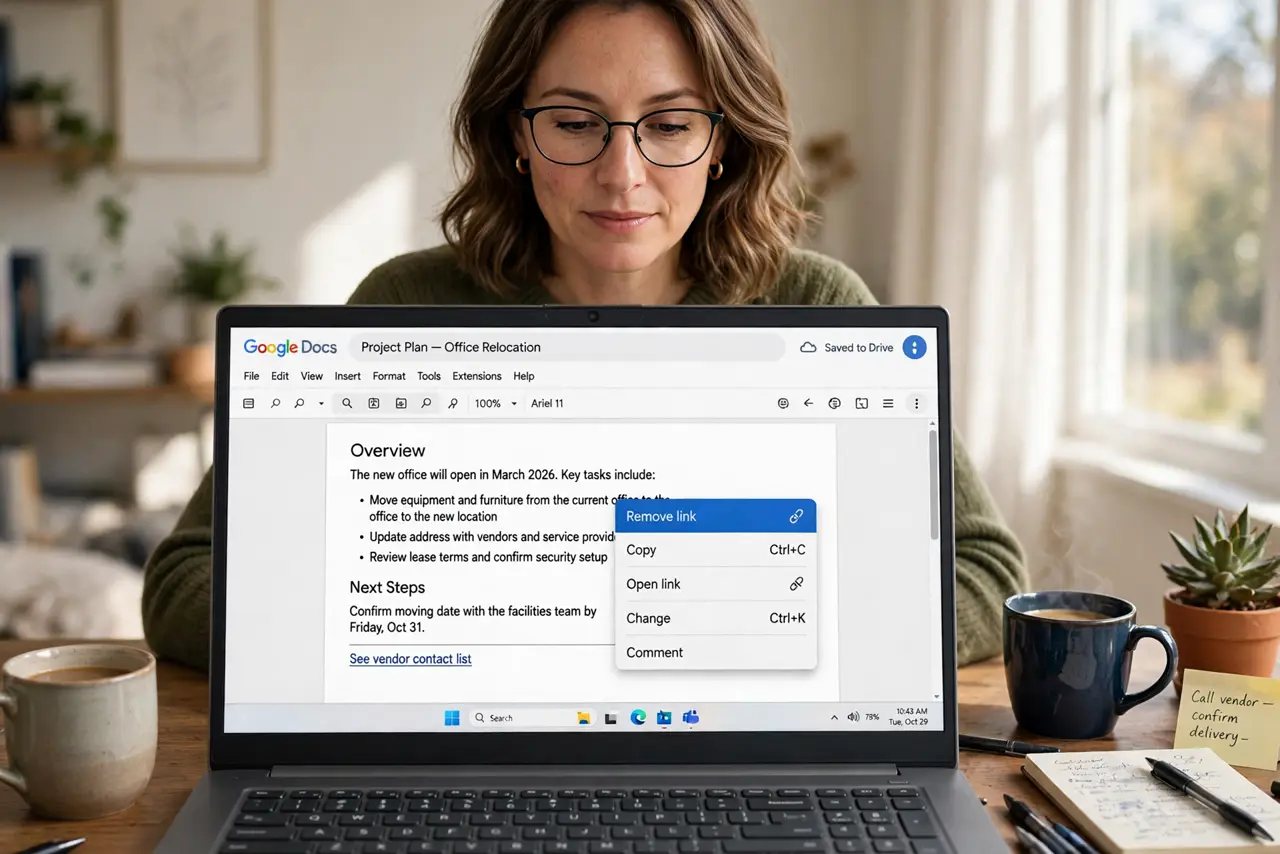The height and width of the screenshot is (854, 1280).
Task: Click bullet 'Review lease terms and confirm security setup'
Action: [488, 557]
